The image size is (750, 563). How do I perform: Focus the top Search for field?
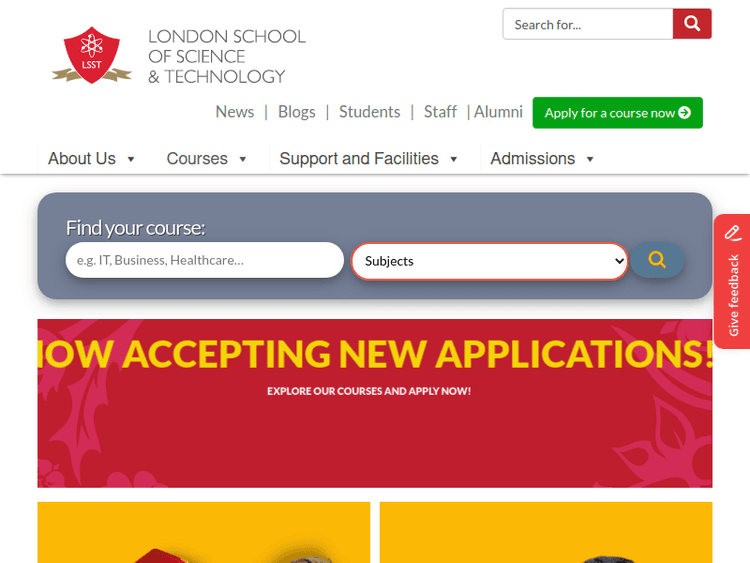click(588, 24)
